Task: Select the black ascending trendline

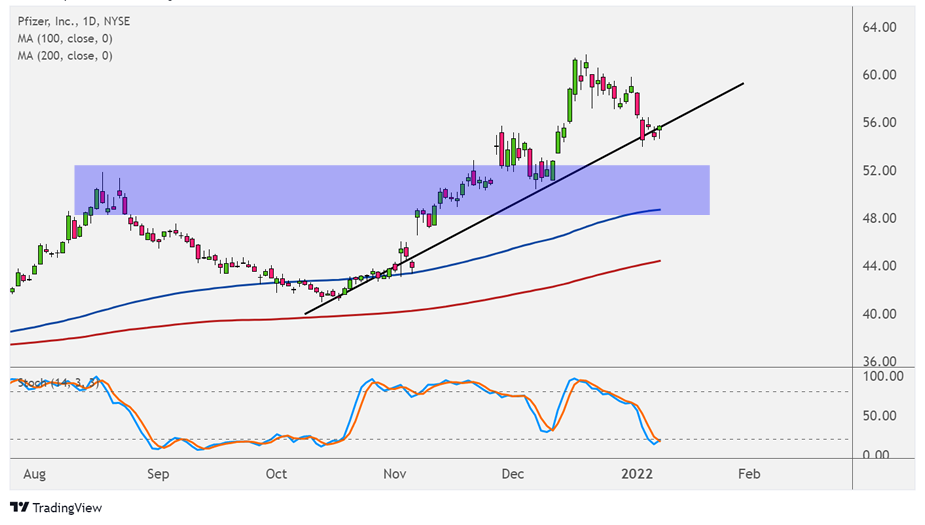Action: point(524,199)
